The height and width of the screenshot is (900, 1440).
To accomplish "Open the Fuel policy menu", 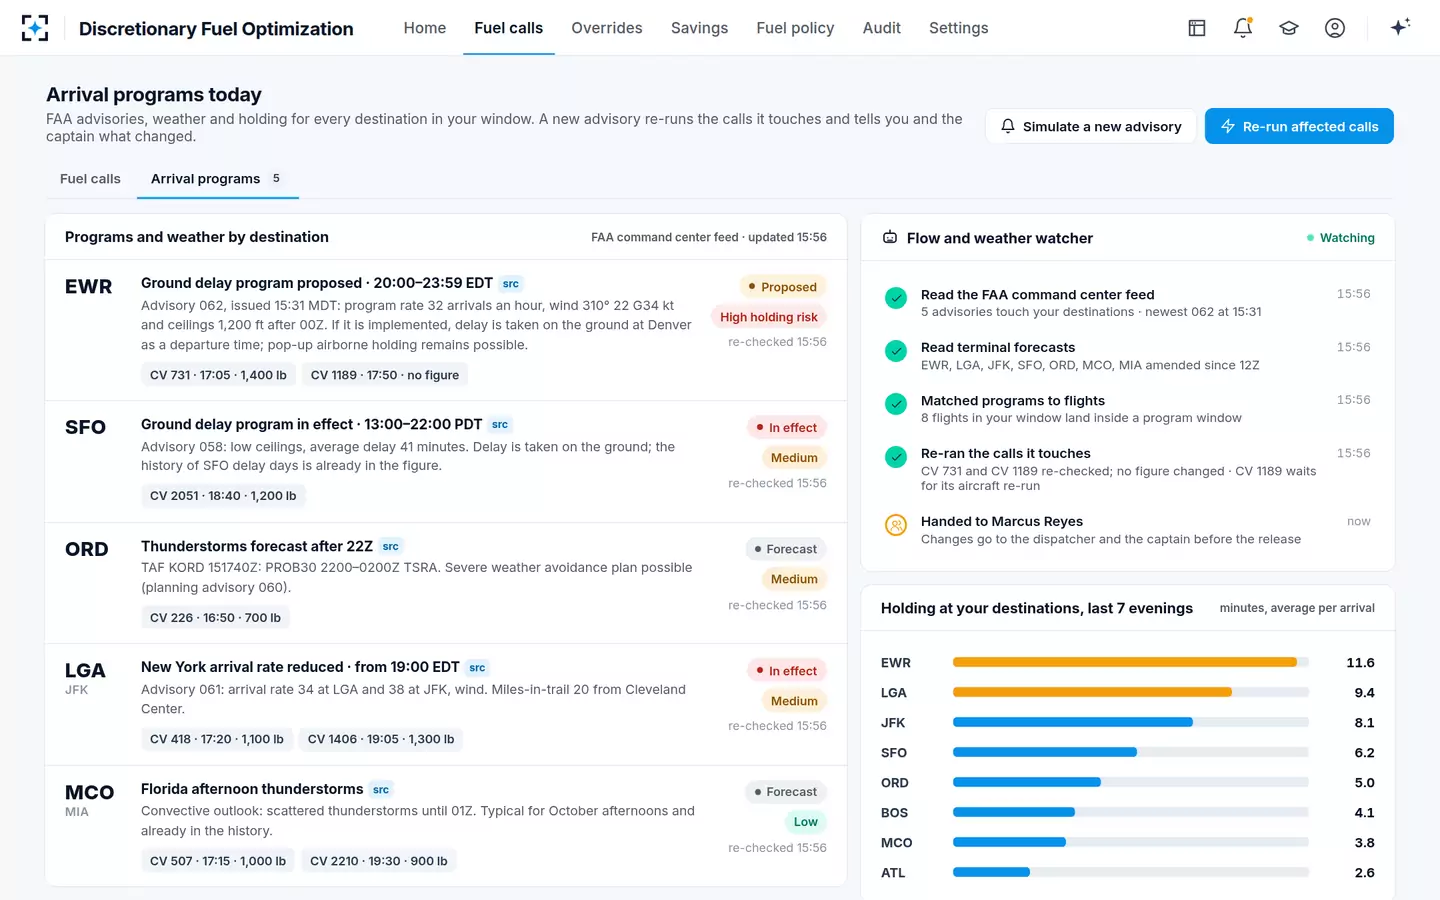I will tap(796, 28).
